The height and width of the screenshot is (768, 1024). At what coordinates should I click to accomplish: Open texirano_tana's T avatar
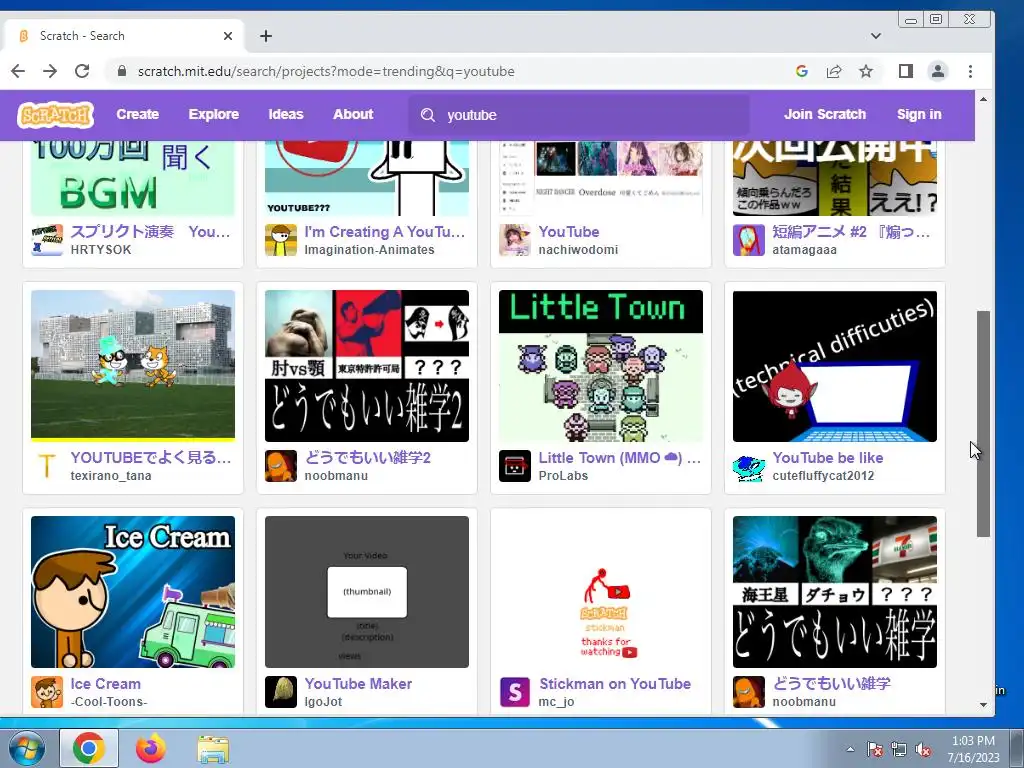47,466
